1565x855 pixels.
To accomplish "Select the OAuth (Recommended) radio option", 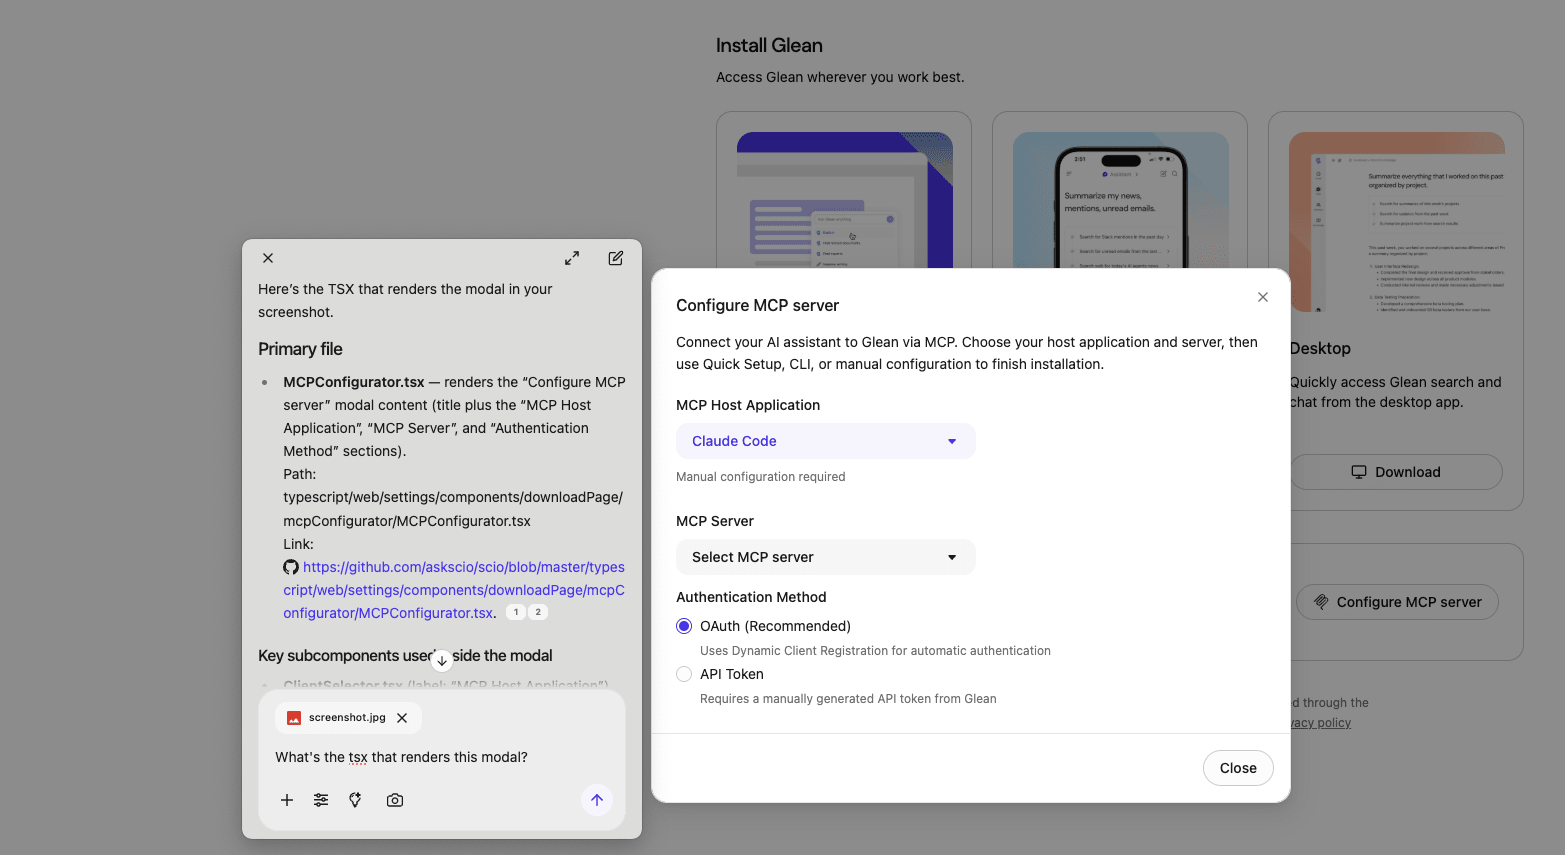I will click(684, 626).
